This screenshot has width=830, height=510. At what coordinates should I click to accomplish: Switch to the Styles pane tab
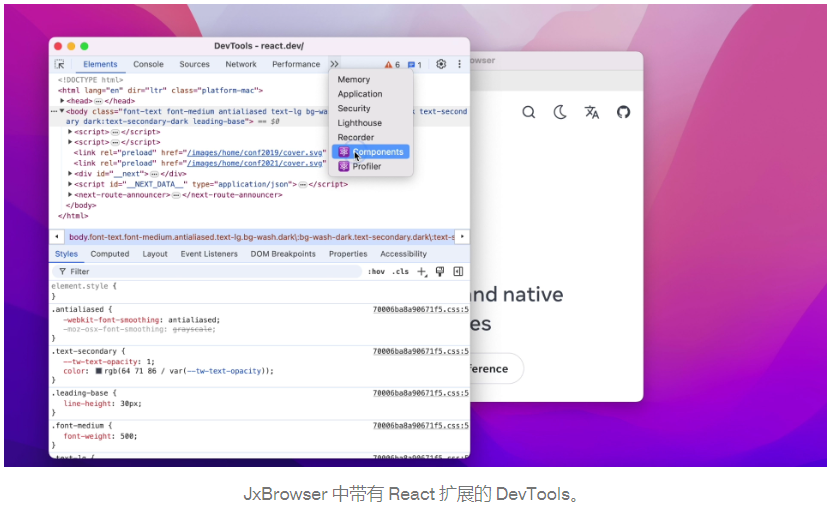pyautogui.click(x=66, y=254)
